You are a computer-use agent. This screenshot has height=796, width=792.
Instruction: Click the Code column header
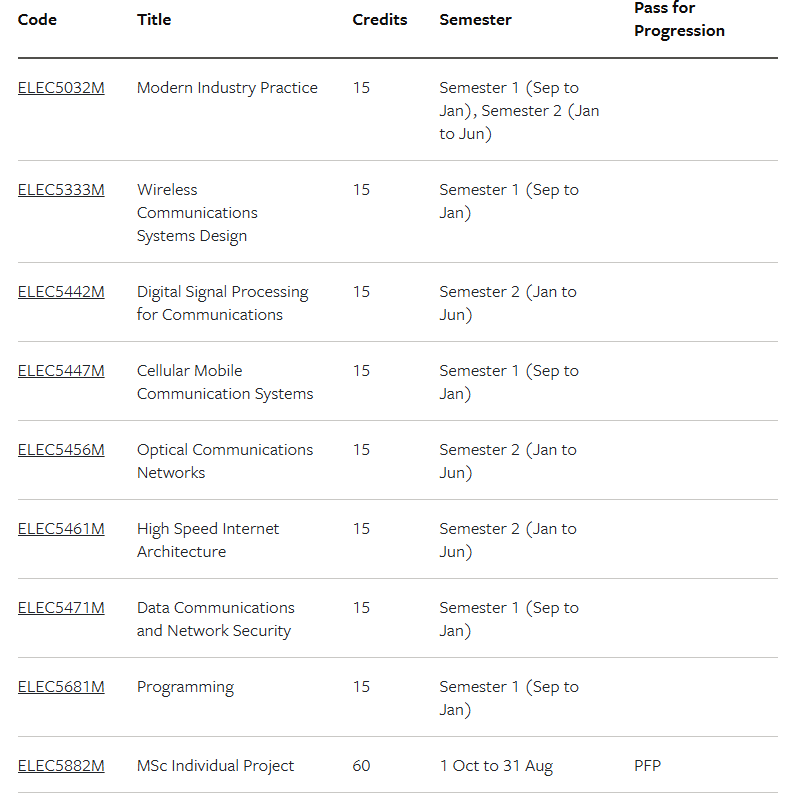[37, 20]
